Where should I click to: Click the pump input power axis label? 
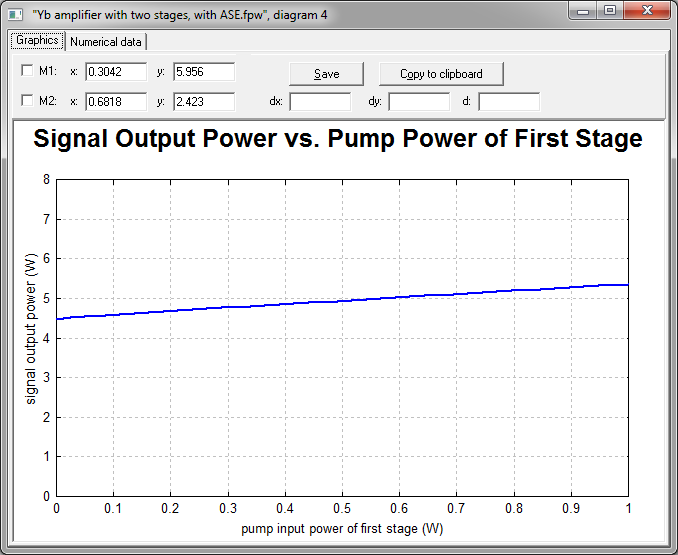point(341,527)
